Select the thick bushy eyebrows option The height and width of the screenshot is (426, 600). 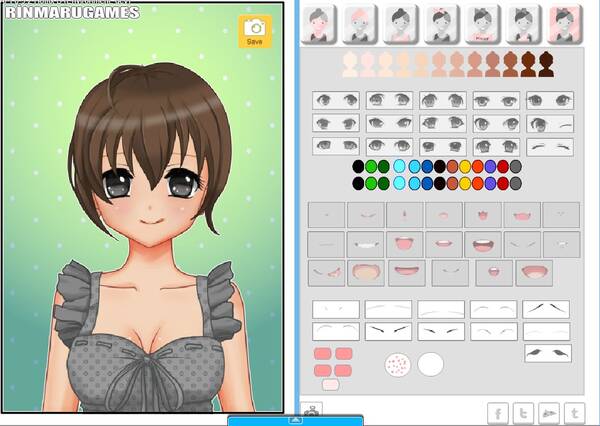click(548, 353)
